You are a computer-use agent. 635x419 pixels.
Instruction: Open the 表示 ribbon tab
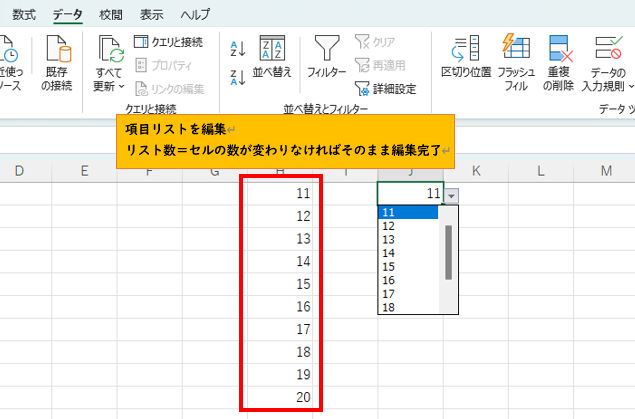(x=151, y=15)
